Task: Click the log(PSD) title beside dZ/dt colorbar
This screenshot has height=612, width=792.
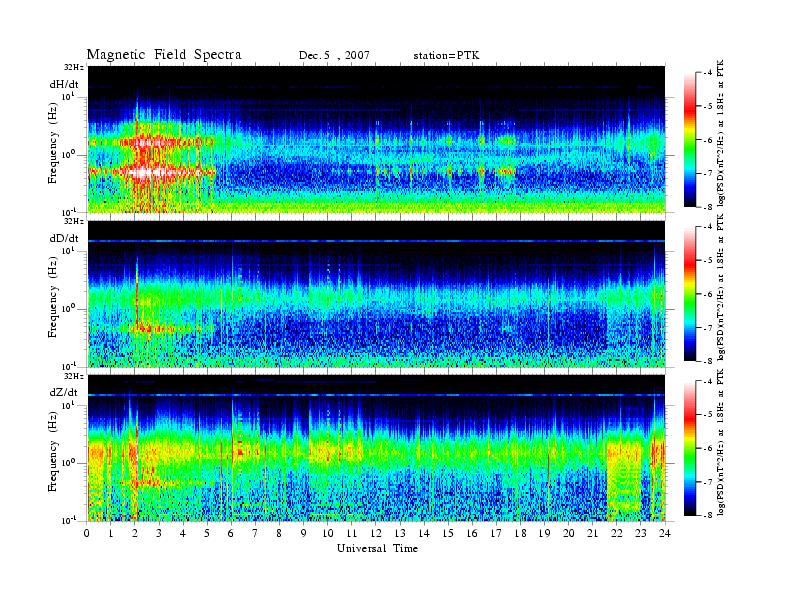Action: tap(721, 442)
